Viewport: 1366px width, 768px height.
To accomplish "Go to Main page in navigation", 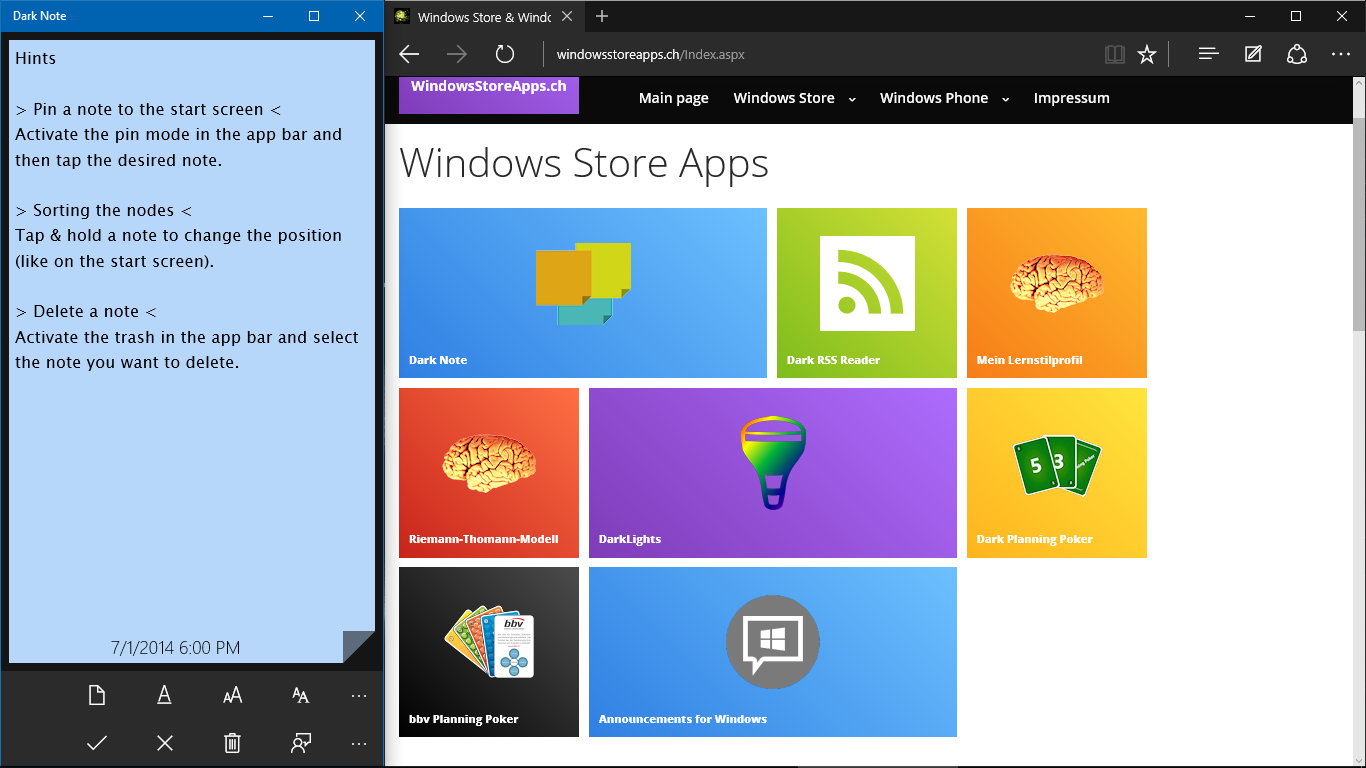I will click(673, 98).
